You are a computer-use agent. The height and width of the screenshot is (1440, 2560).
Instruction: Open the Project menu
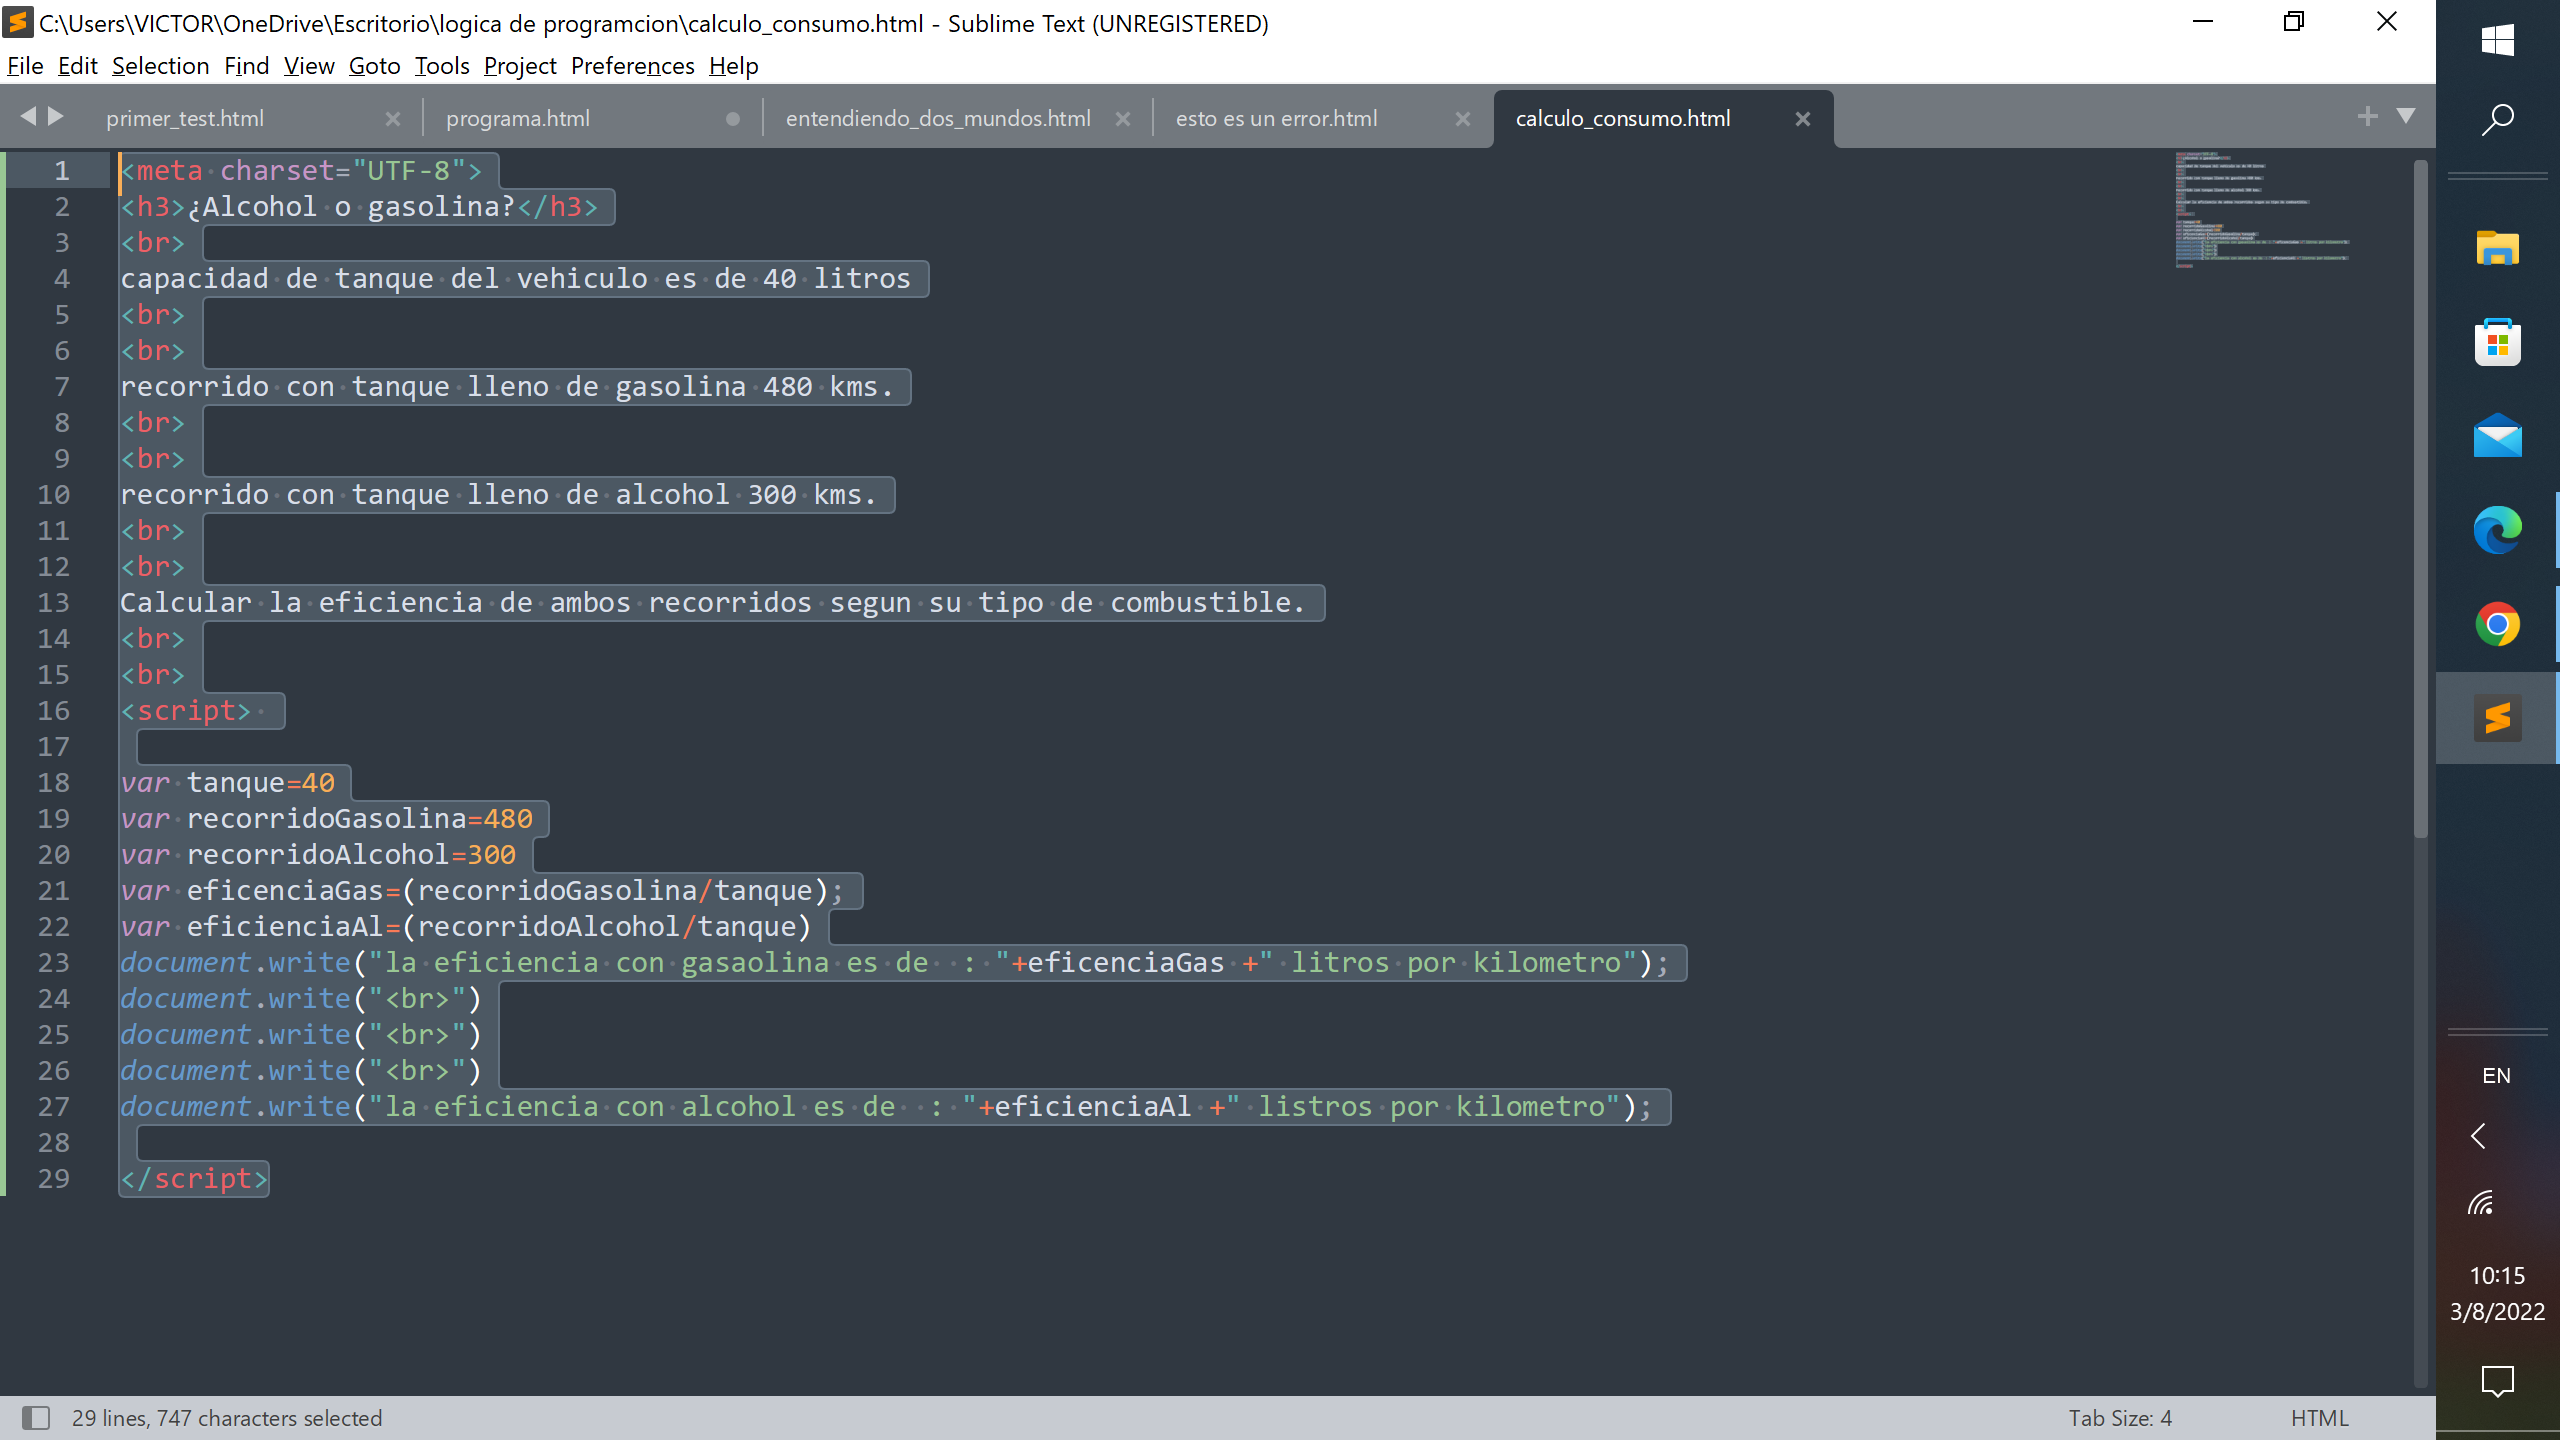click(x=520, y=66)
